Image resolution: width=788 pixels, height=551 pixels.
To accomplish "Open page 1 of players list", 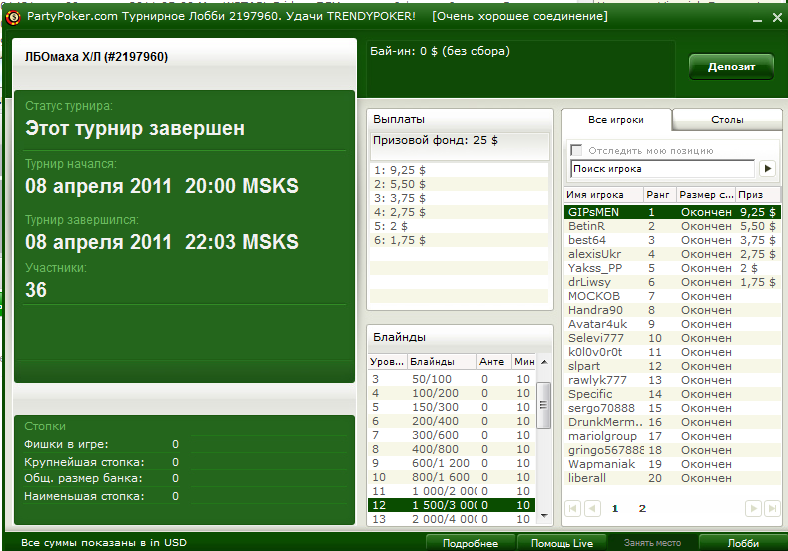I will pyautogui.click(x=615, y=509).
